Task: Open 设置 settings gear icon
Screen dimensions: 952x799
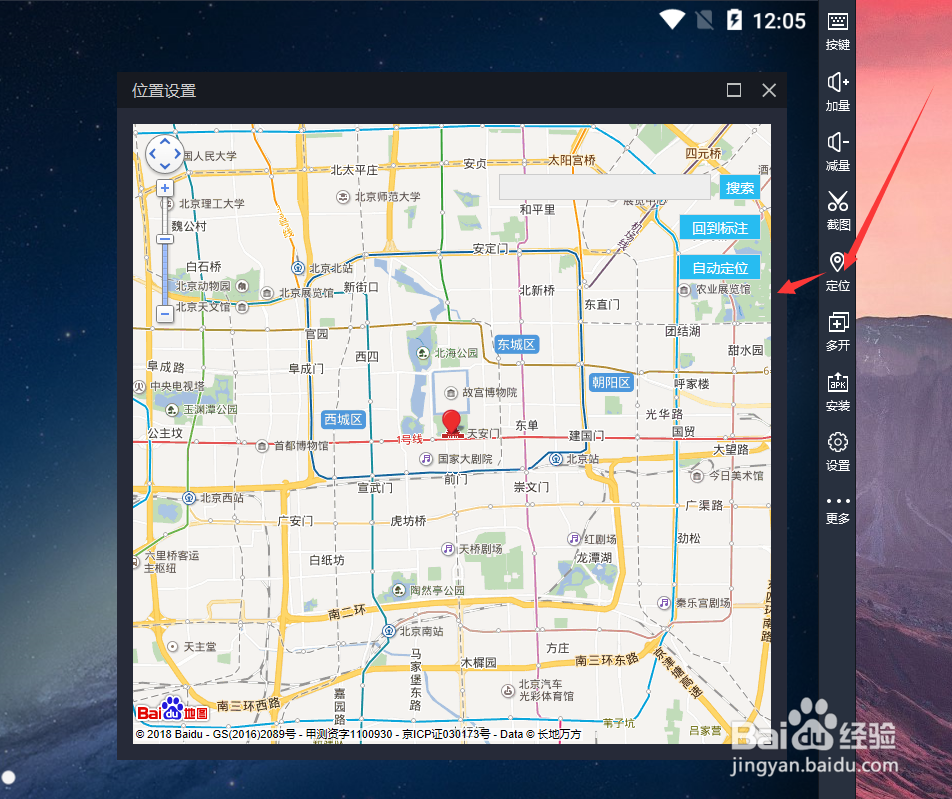Action: (x=837, y=450)
